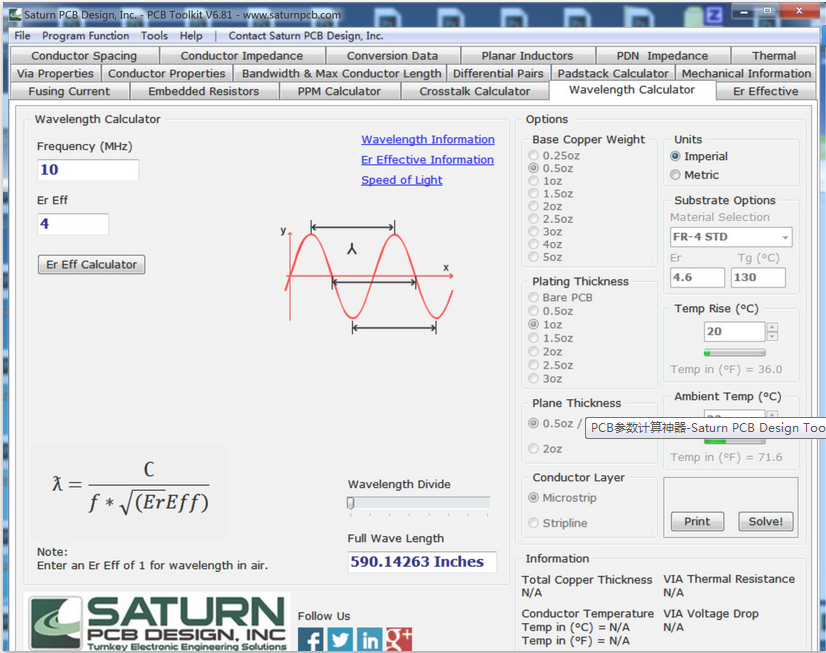The width and height of the screenshot is (826, 653).
Task: Decrease Temp Rise with down arrow
Action: [x=772, y=336]
